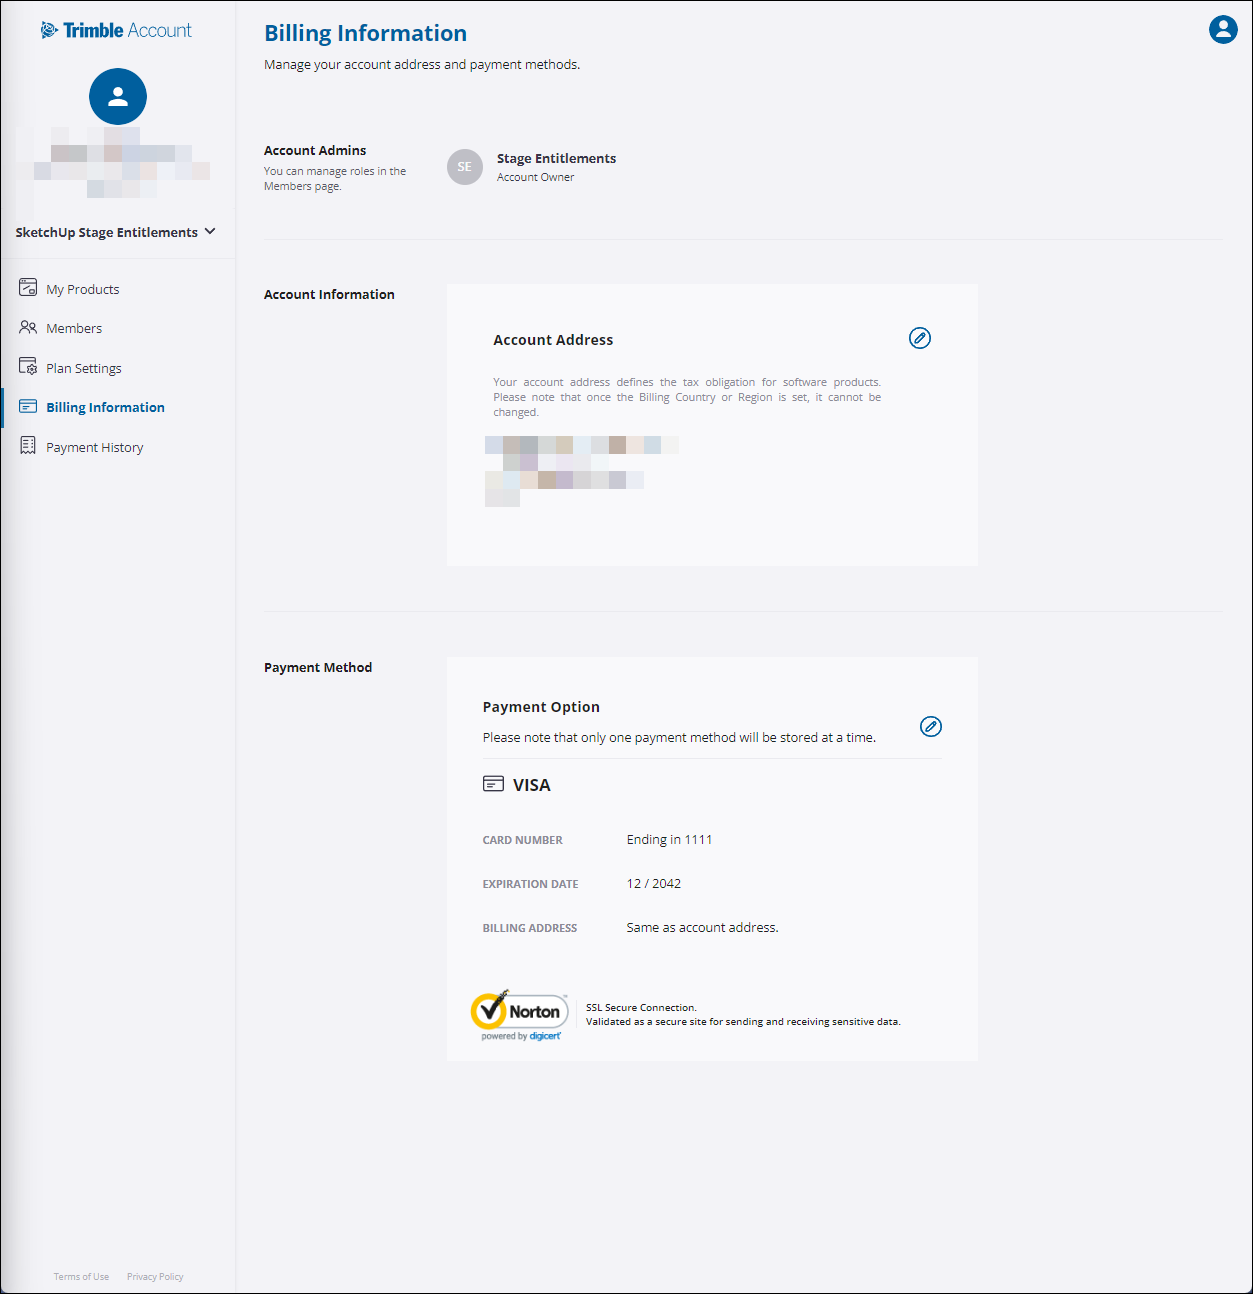Click the SE initials badge for Stage Entitlements

464,167
